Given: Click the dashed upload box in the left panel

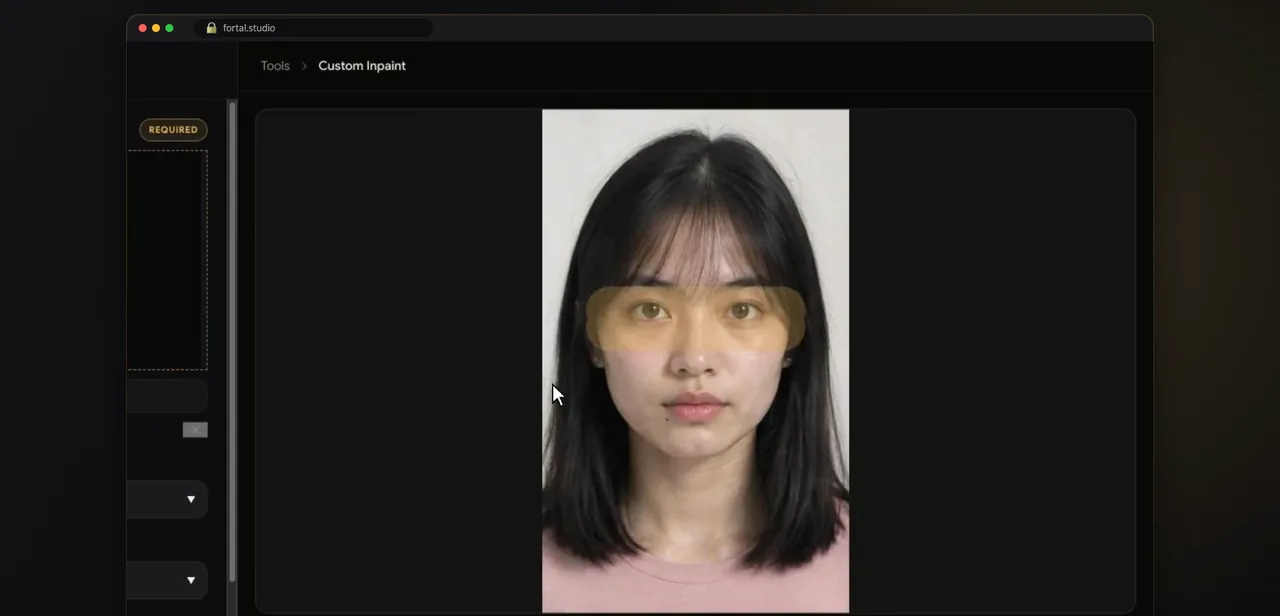Looking at the screenshot, I should tap(167, 260).
